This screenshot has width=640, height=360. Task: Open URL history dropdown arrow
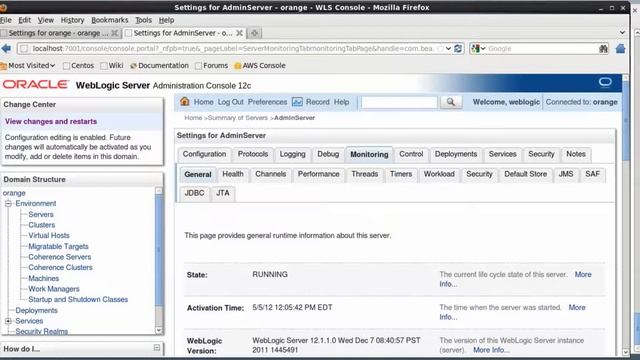448,49
